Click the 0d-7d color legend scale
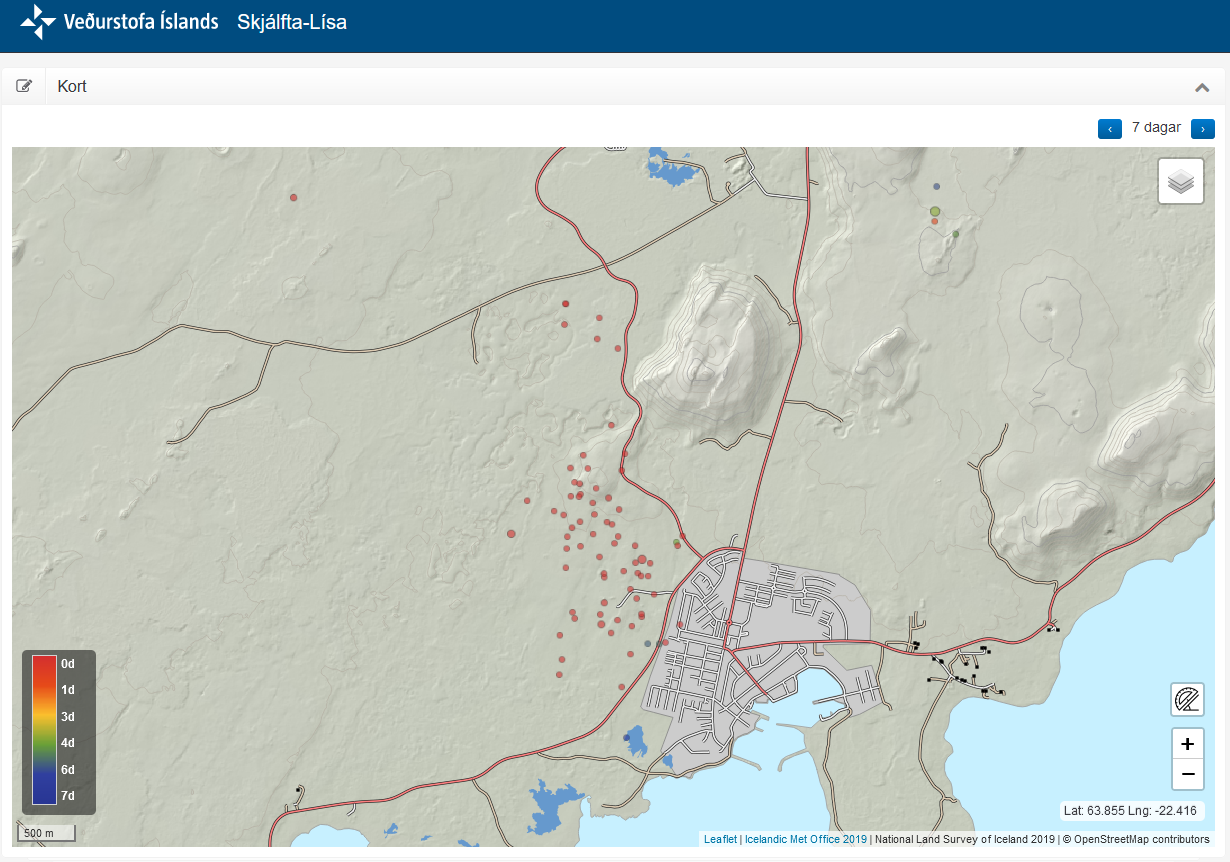Image resolution: width=1230 pixels, height=862 pixels. (x=57, y=733)
